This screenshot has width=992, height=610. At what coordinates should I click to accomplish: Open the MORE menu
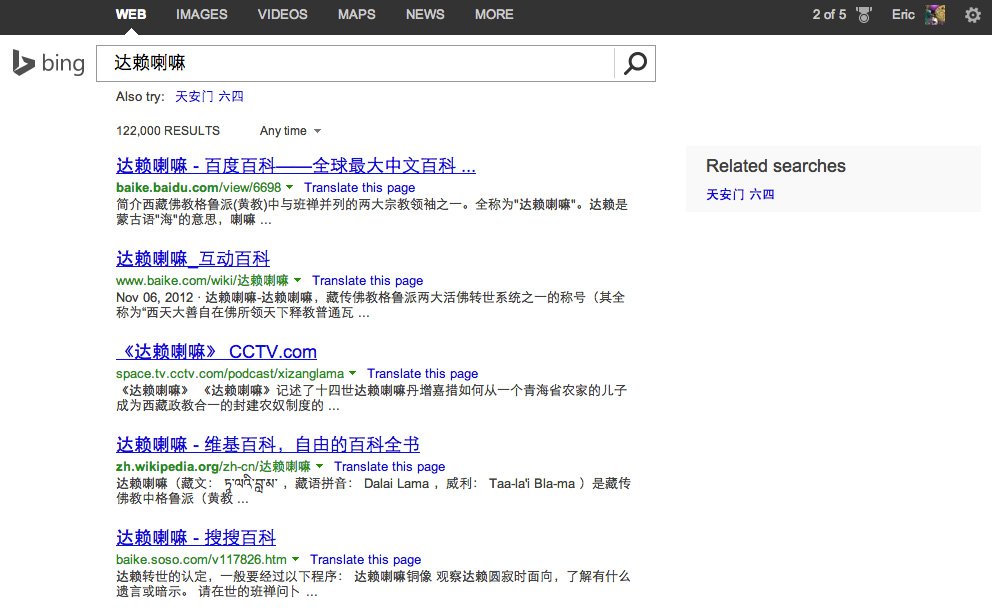tap(494, 15)
